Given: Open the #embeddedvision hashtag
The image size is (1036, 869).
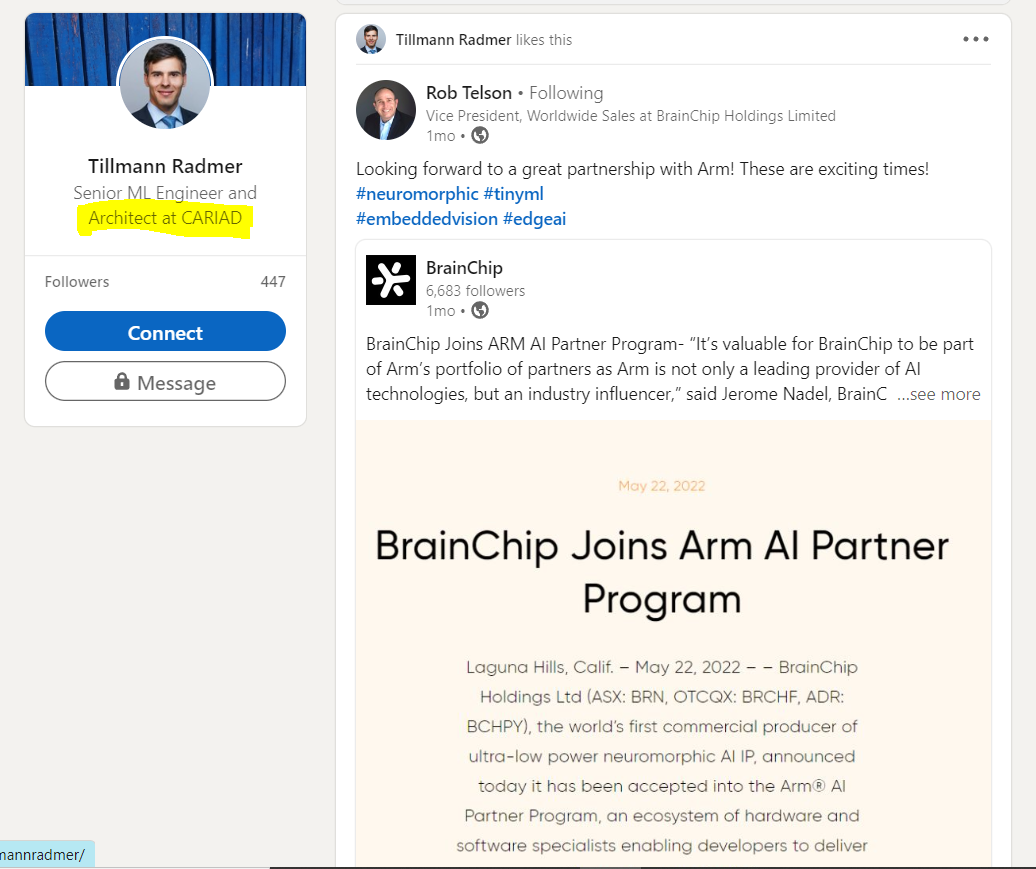Looking at the screenshot, I should tap(426, 218).
